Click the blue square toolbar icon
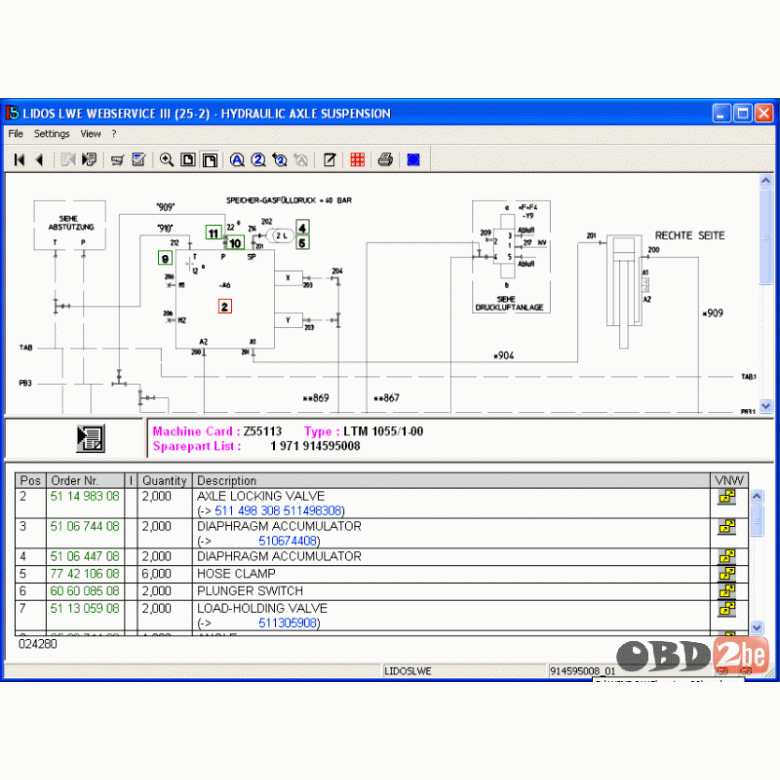This screenshot has height=780, width=780. (413, 160)
